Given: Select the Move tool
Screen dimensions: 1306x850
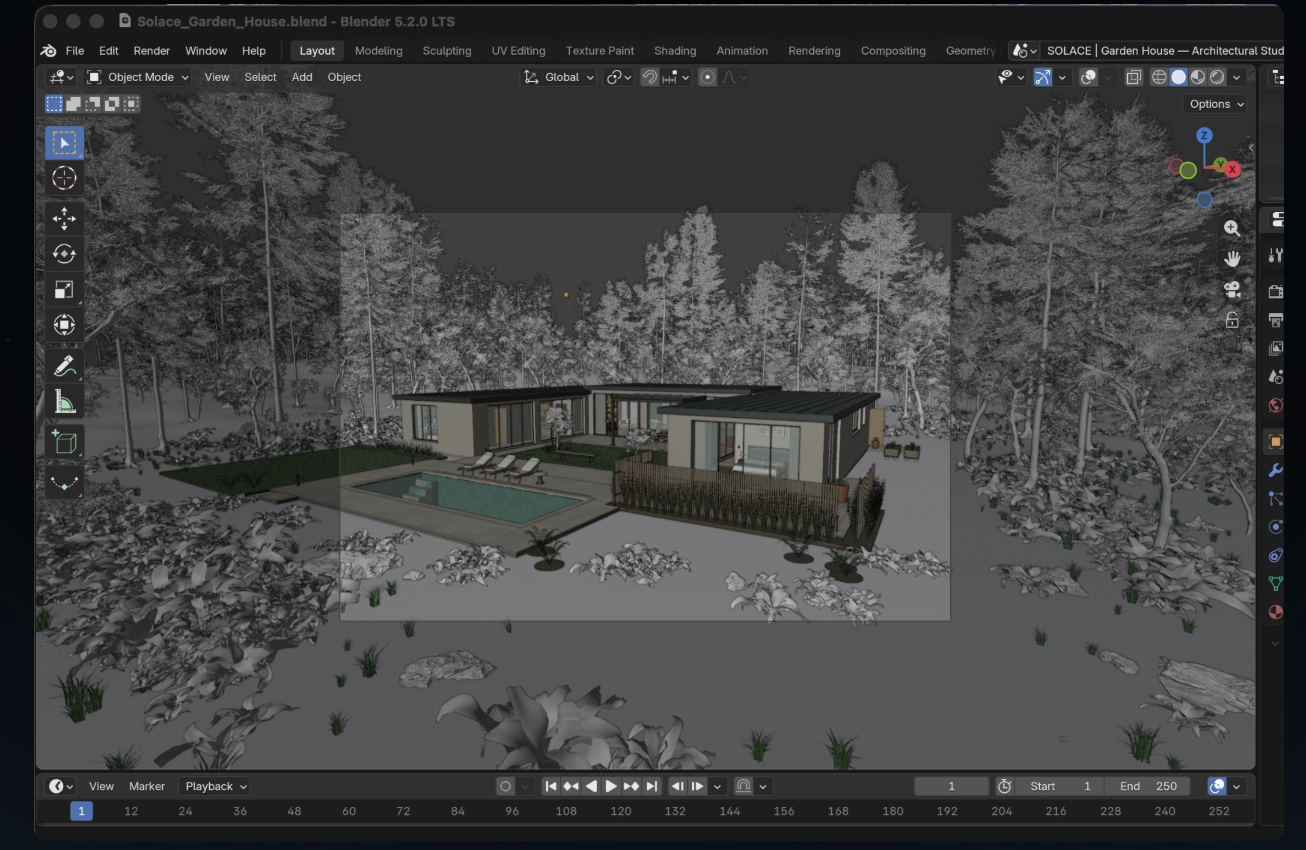Looking at the screenshot, I should tap(64, 218).
